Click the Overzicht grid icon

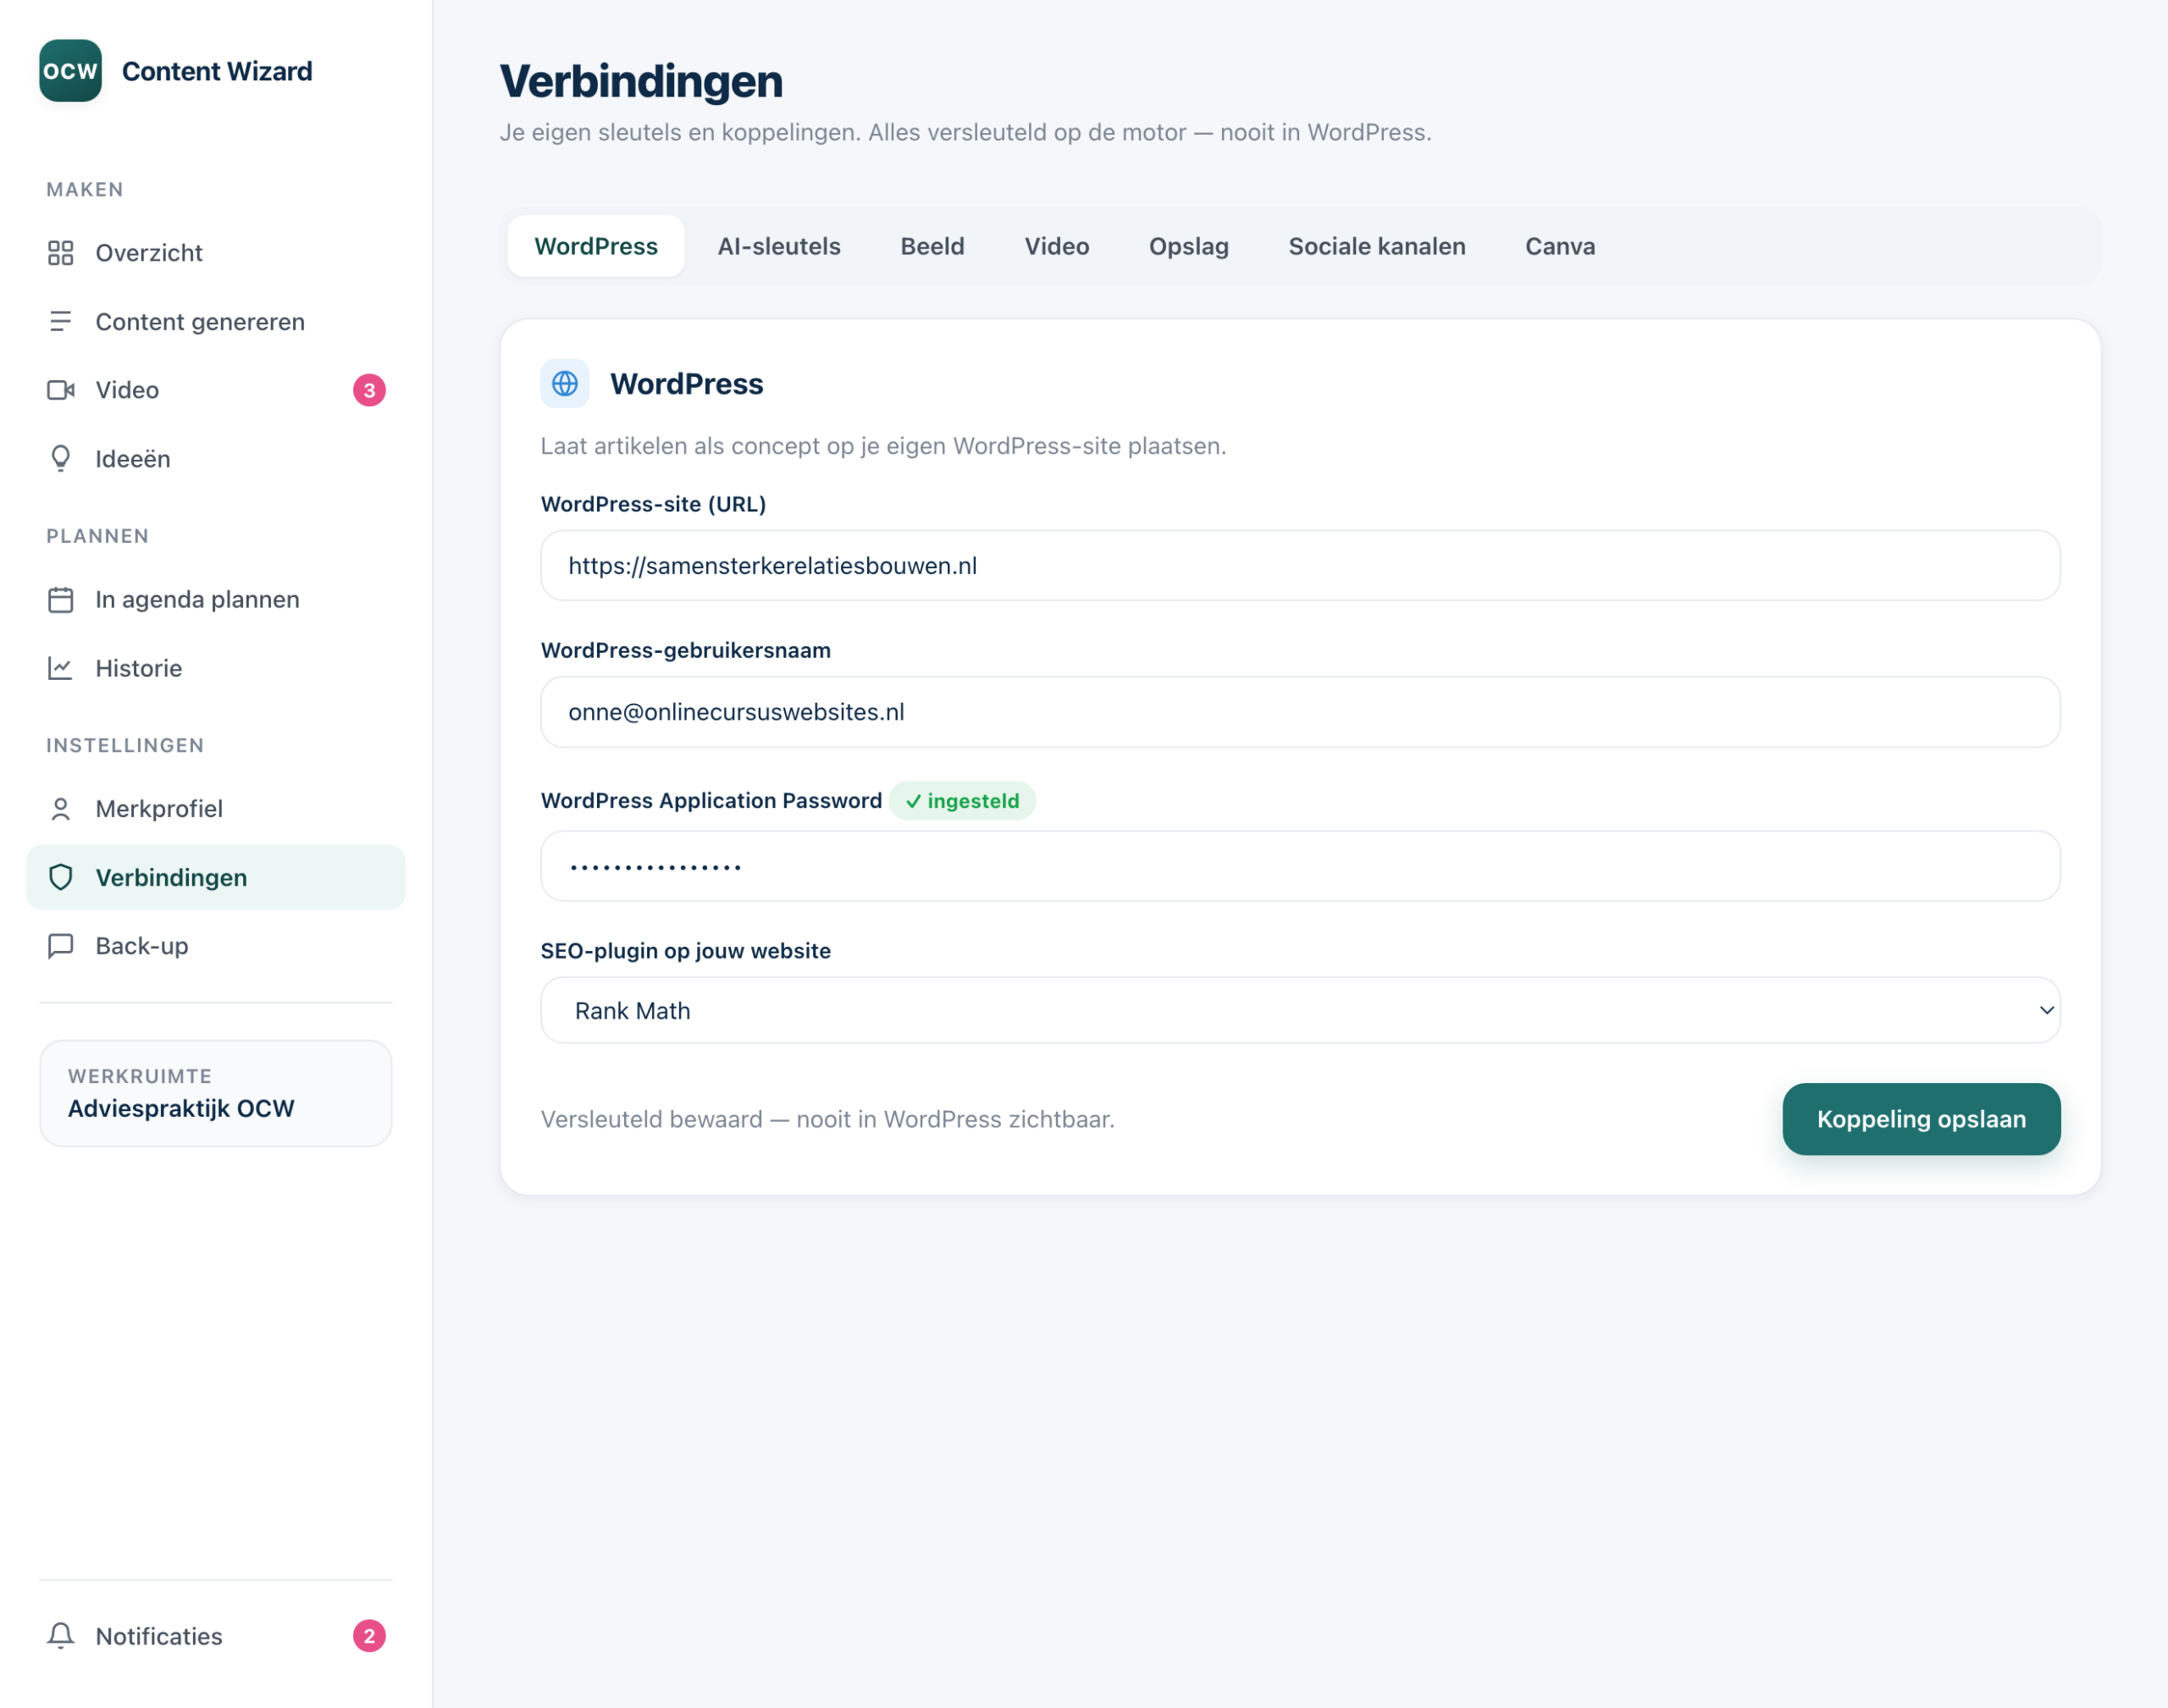click(x=61, y=253)
